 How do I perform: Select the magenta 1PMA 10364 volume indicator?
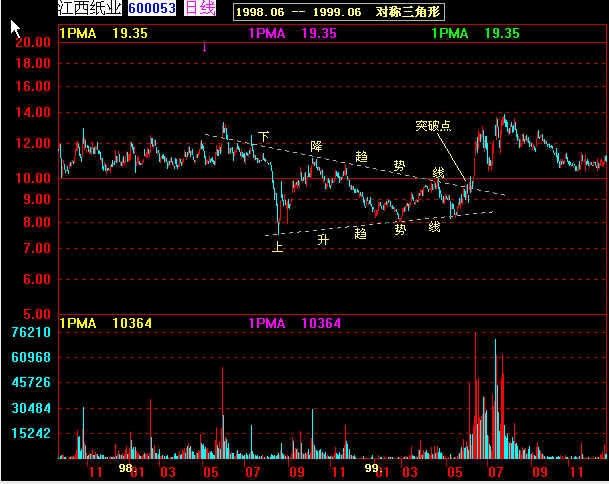pos(294,323)
